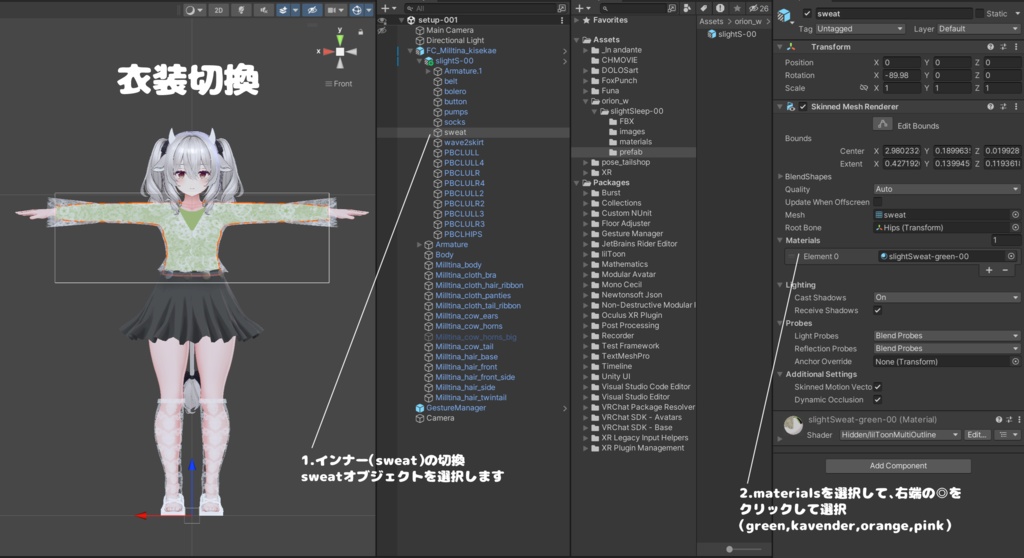Screen dimensions: 1024x558
Task: Open slightS-00 prefab arrow in Hierarchy
Action: click(564, 61)
